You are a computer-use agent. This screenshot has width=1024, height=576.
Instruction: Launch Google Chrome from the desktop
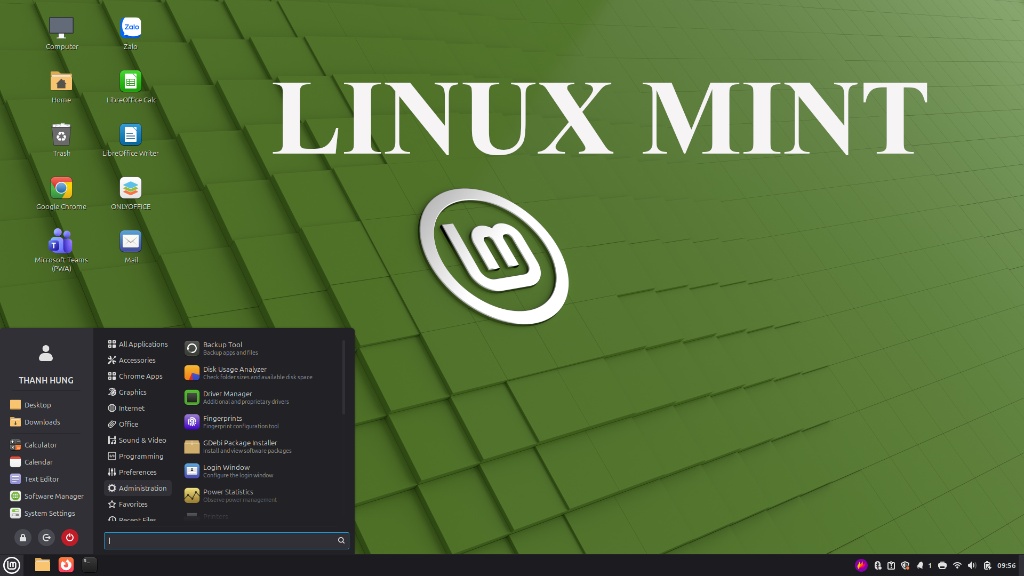61,193
